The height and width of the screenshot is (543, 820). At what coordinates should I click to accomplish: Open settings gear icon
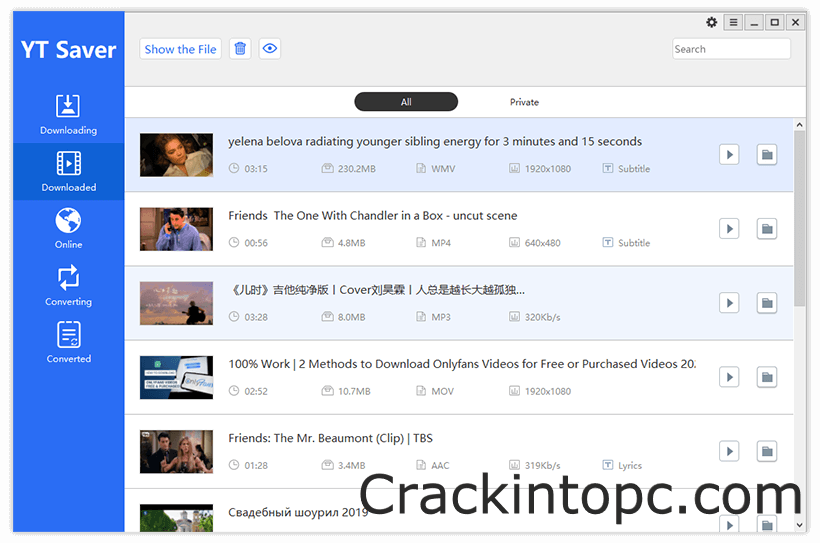[x=711, y=22]
